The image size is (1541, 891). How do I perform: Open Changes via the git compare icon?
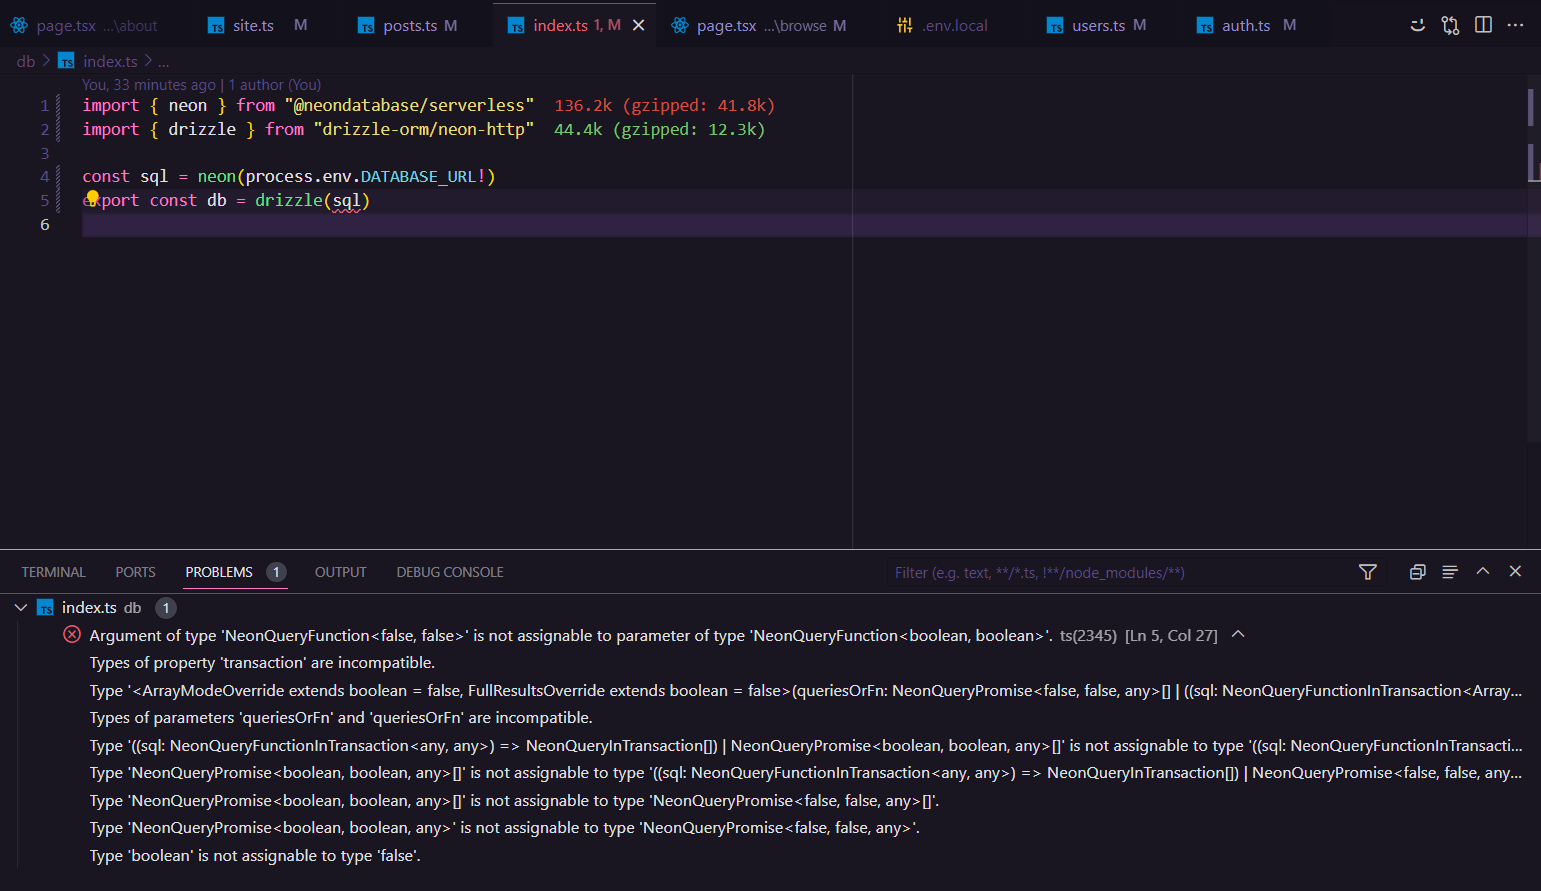[x=1450, y=25]
